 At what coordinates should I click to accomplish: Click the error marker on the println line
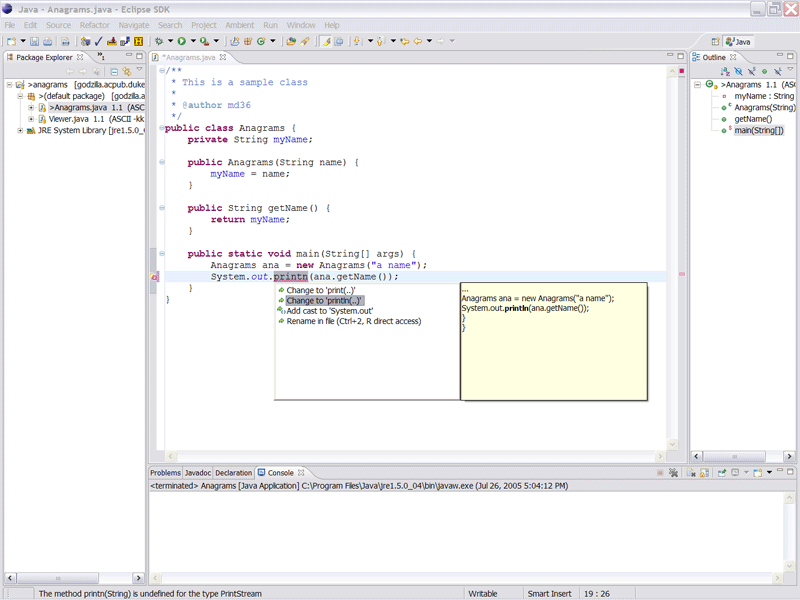[x=155, y=277]
